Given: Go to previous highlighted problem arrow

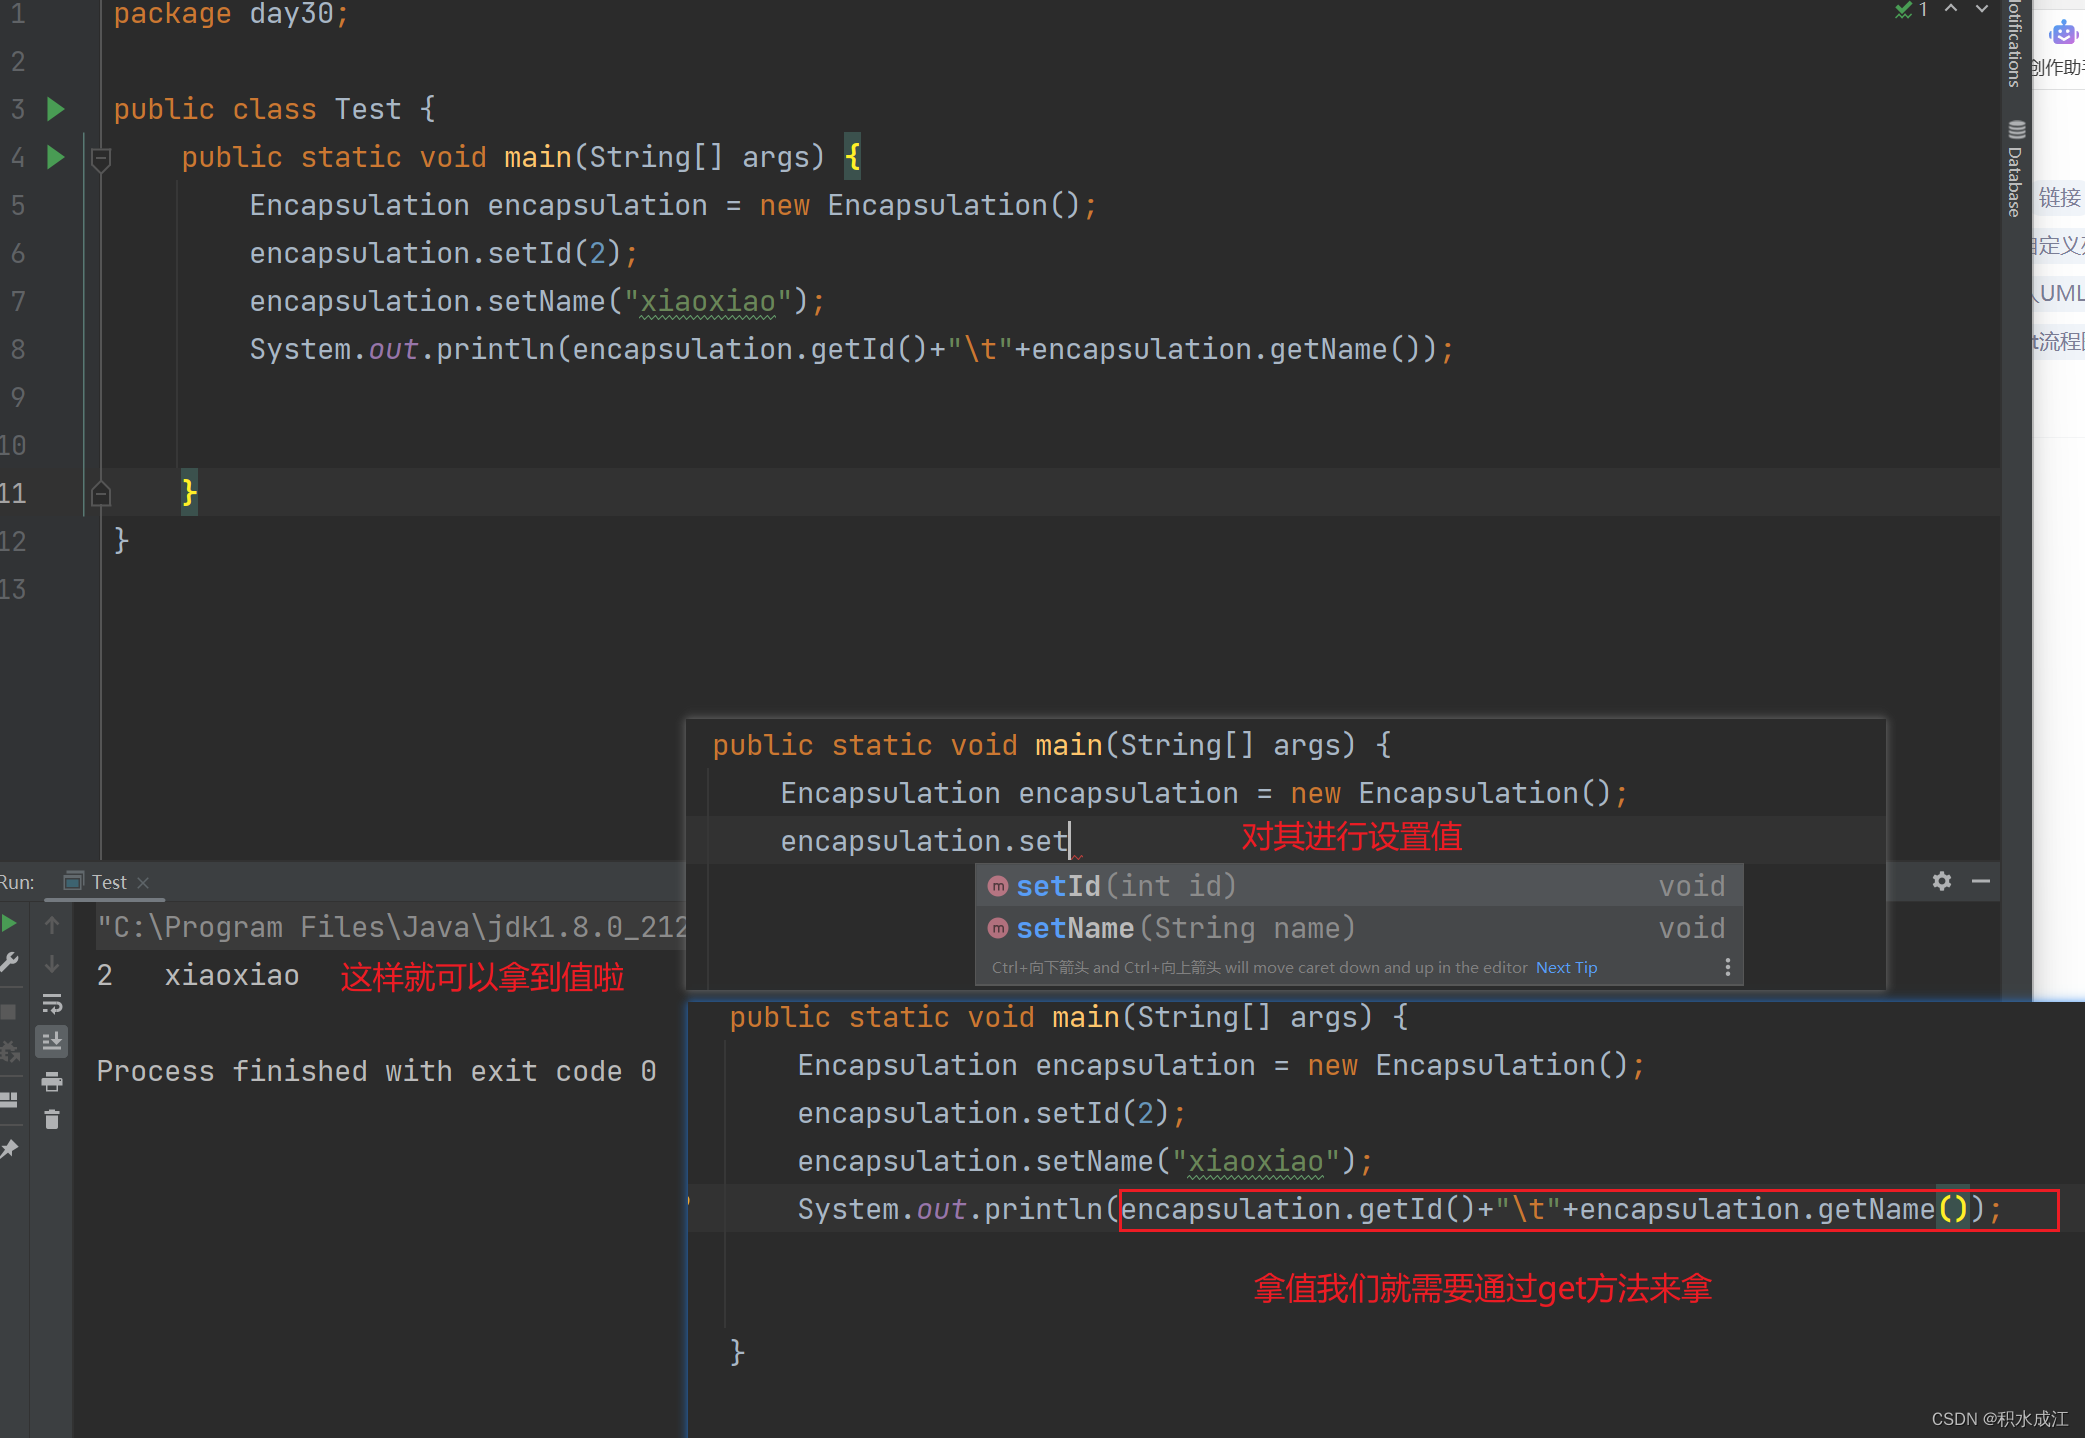Looking at the screenshot, I should tap(1950, 9).
